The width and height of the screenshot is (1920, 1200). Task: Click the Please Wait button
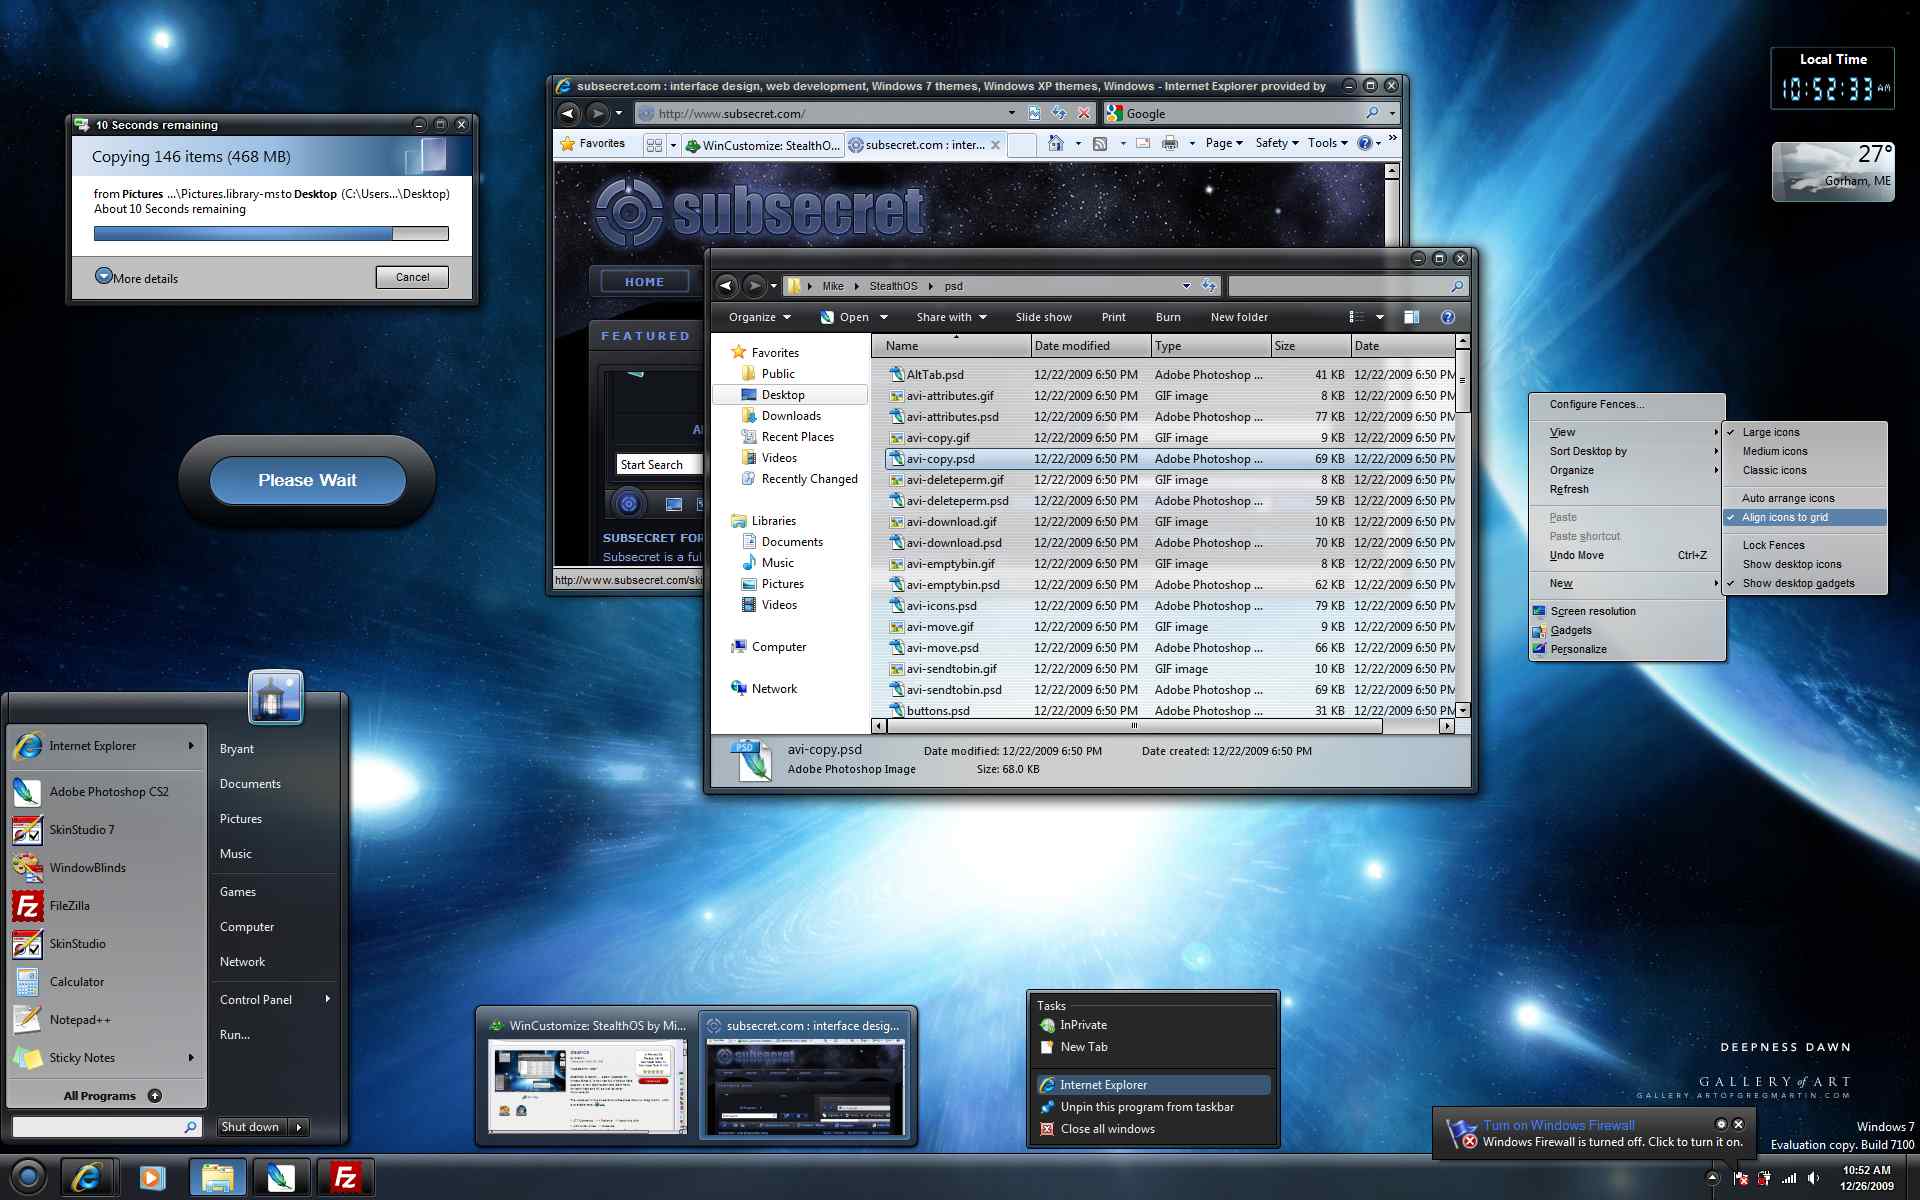(x=307, y=480)
